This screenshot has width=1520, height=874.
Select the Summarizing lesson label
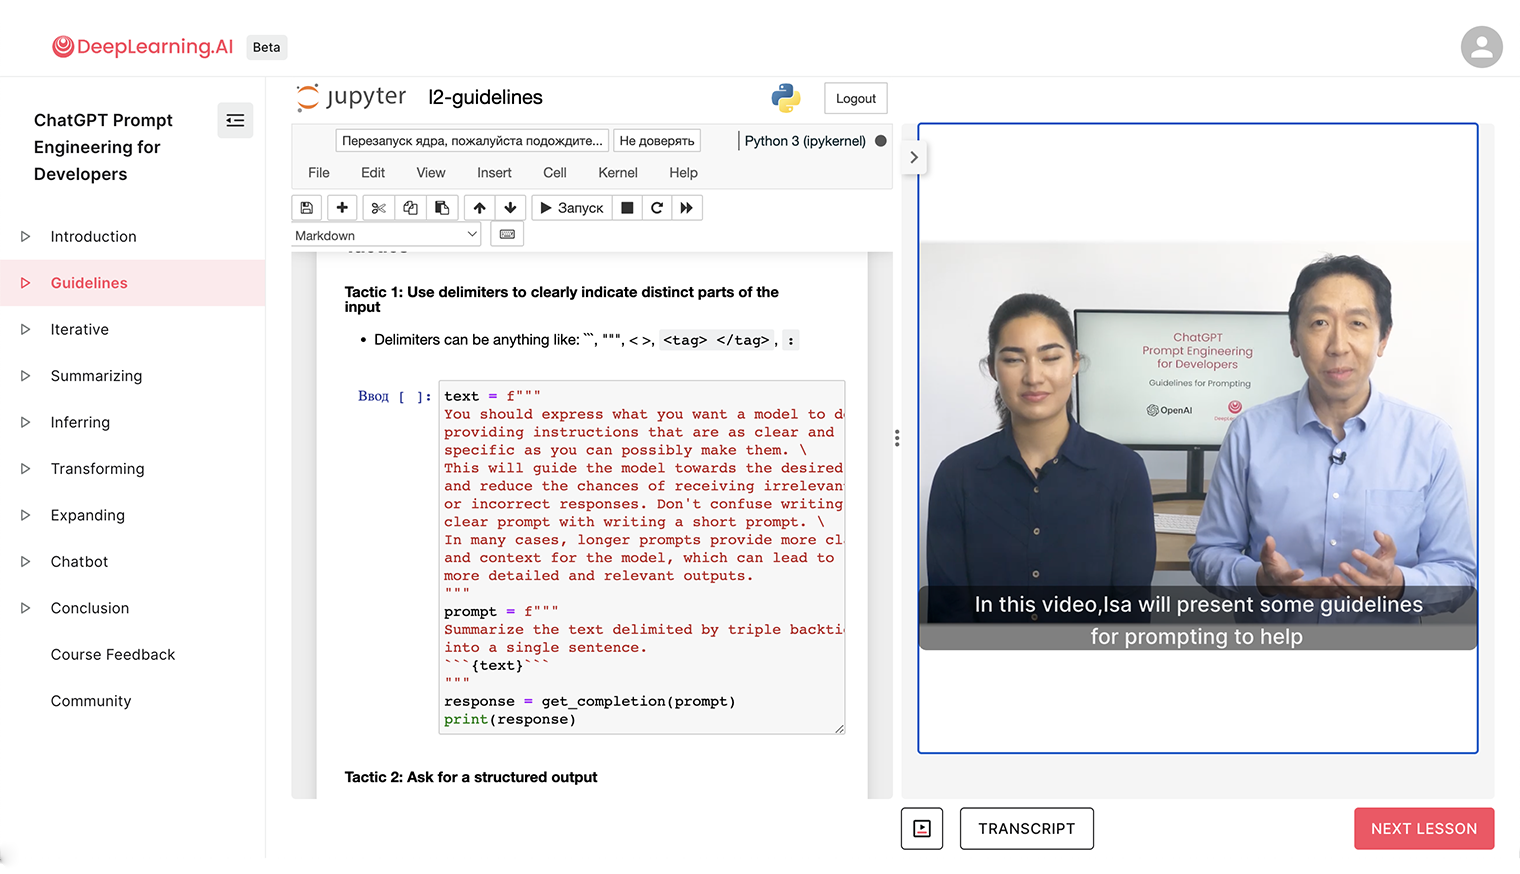click(97, 376)
